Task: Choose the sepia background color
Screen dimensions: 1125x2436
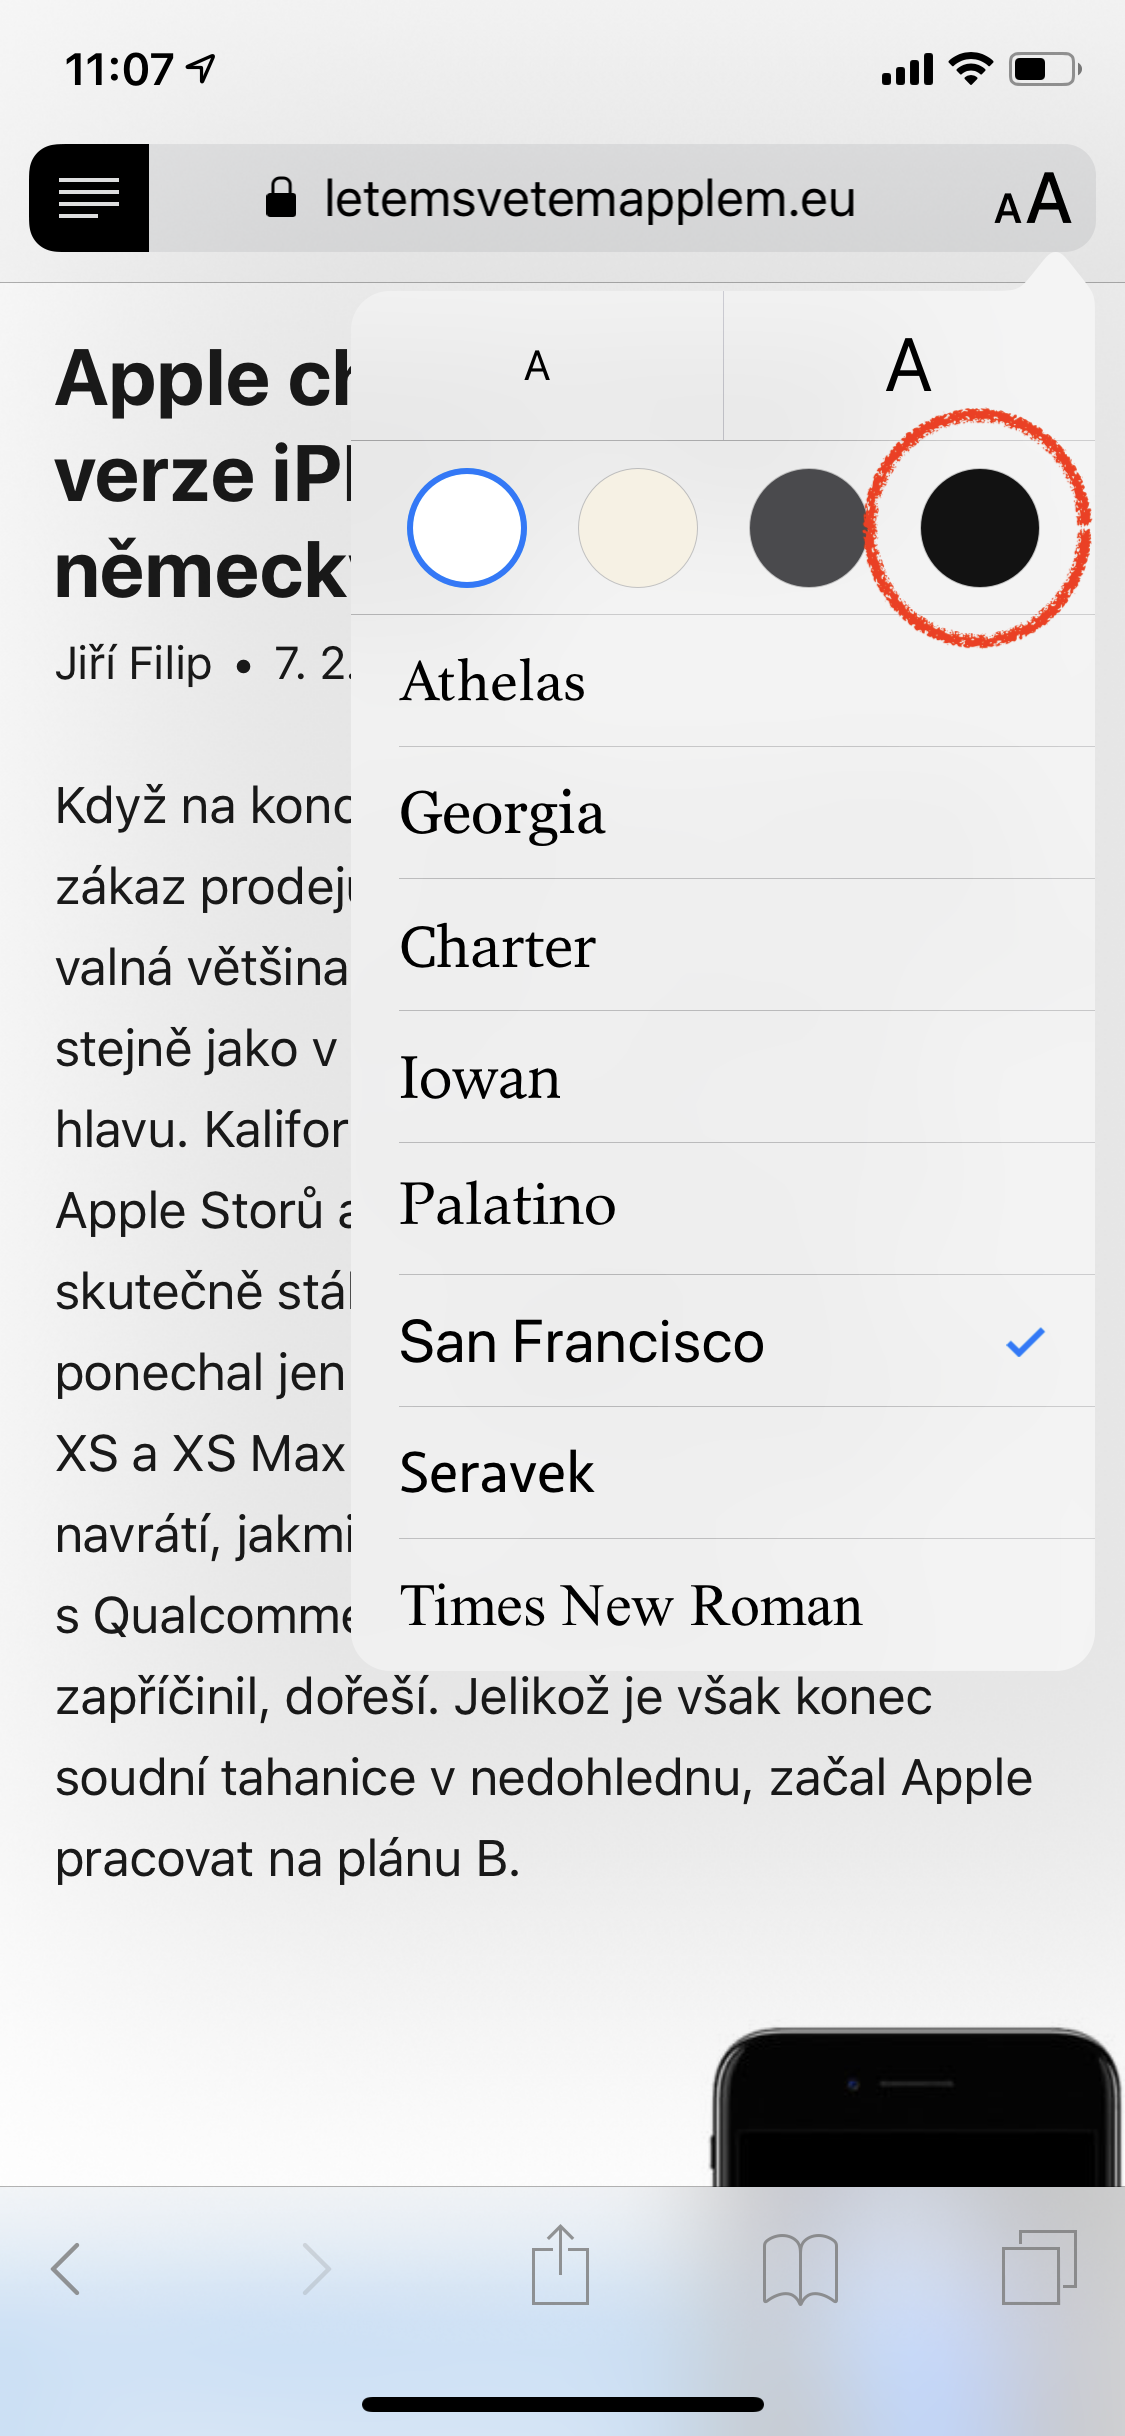Action: 638,528
